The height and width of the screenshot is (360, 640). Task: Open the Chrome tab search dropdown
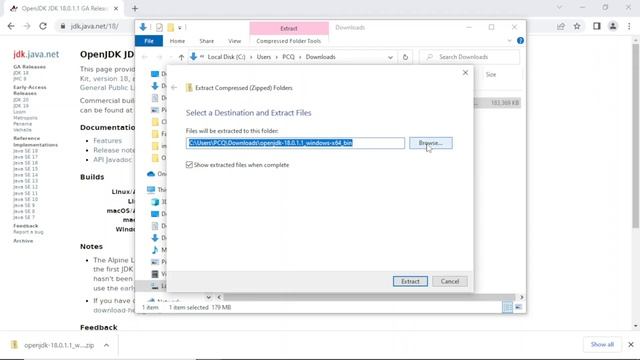(559, 8)
